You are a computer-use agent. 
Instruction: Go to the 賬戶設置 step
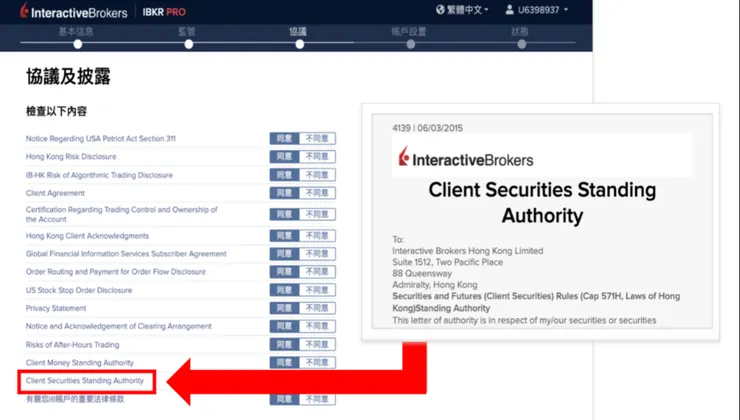[x=409, y=32]
